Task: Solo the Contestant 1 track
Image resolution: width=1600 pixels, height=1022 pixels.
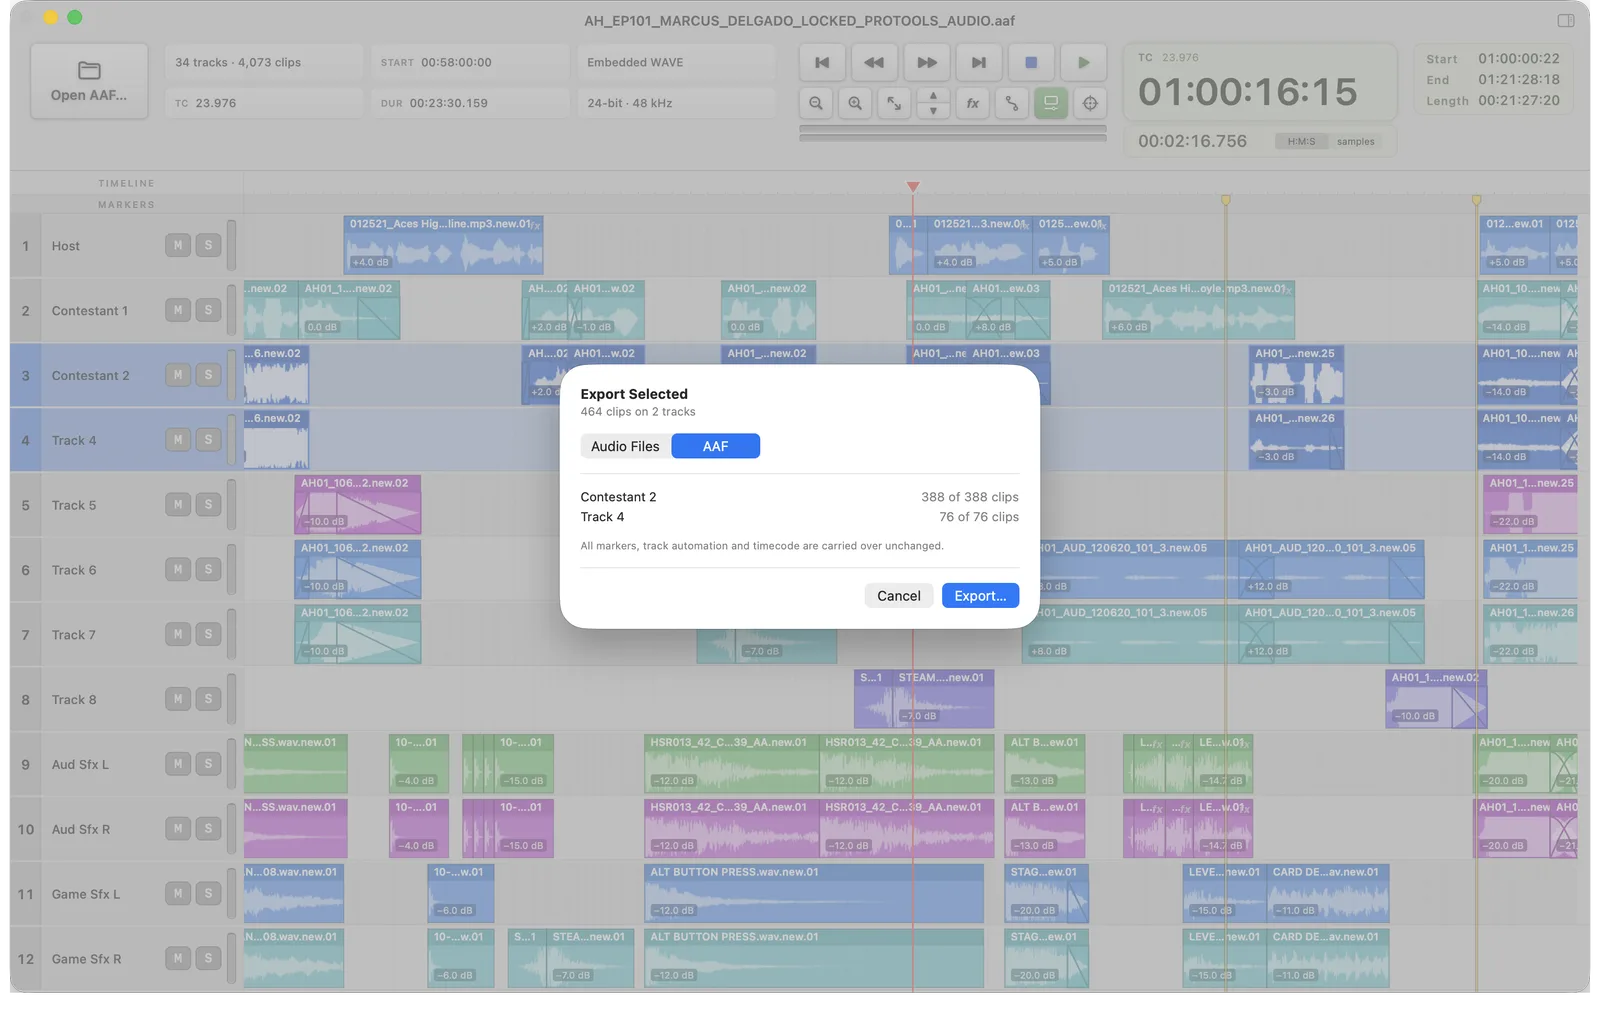Action: pos(208,310)
